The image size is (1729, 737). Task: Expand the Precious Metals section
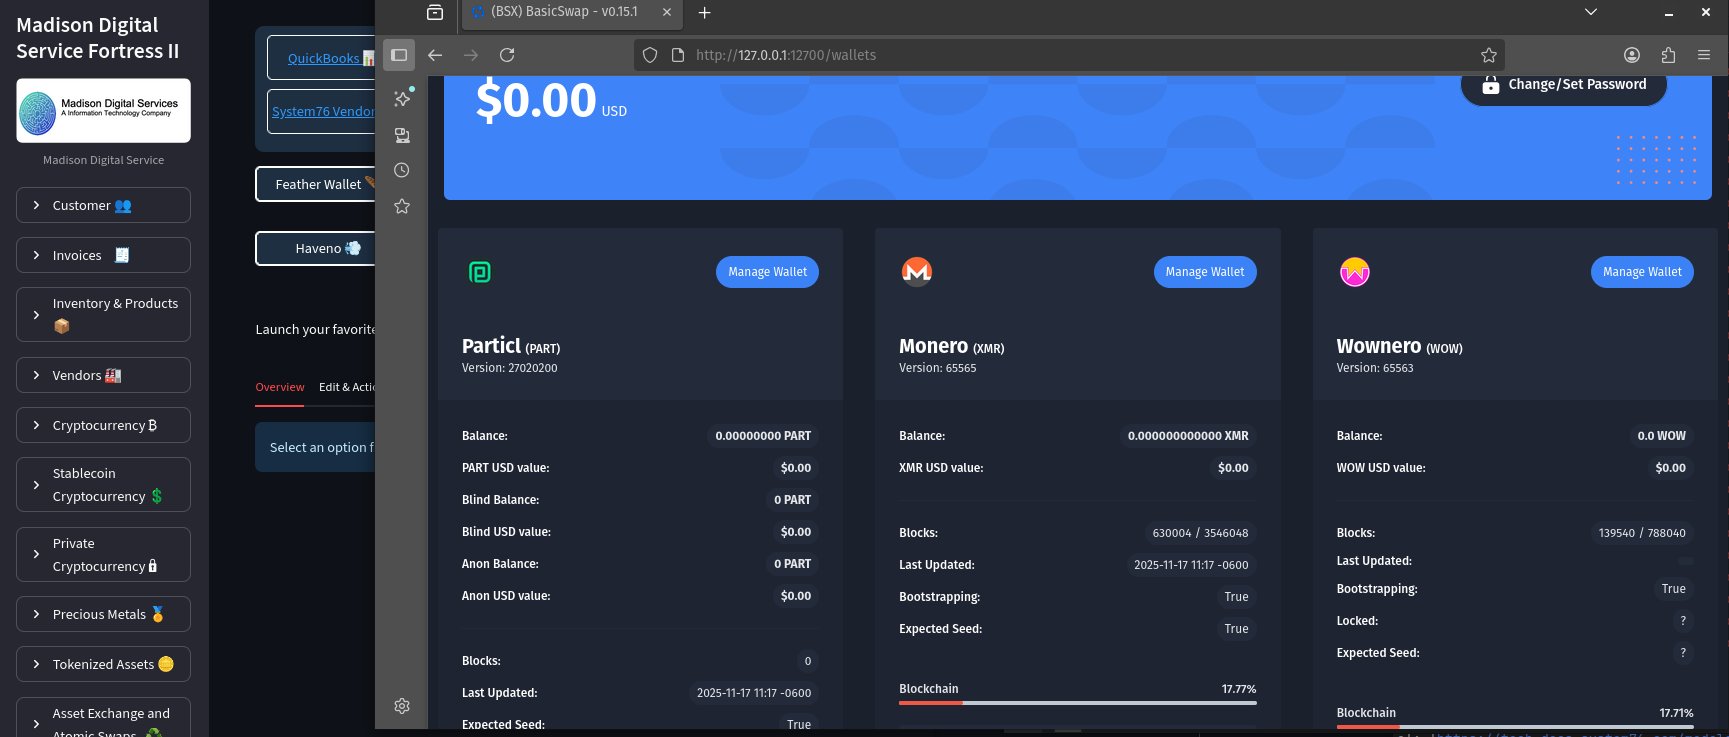pos(103,614)
